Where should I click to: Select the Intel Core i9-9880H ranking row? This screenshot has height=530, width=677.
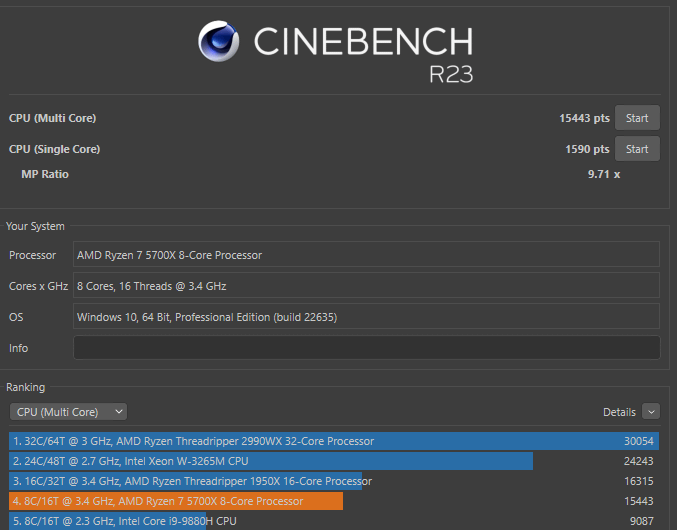click(x=334, y=521)
